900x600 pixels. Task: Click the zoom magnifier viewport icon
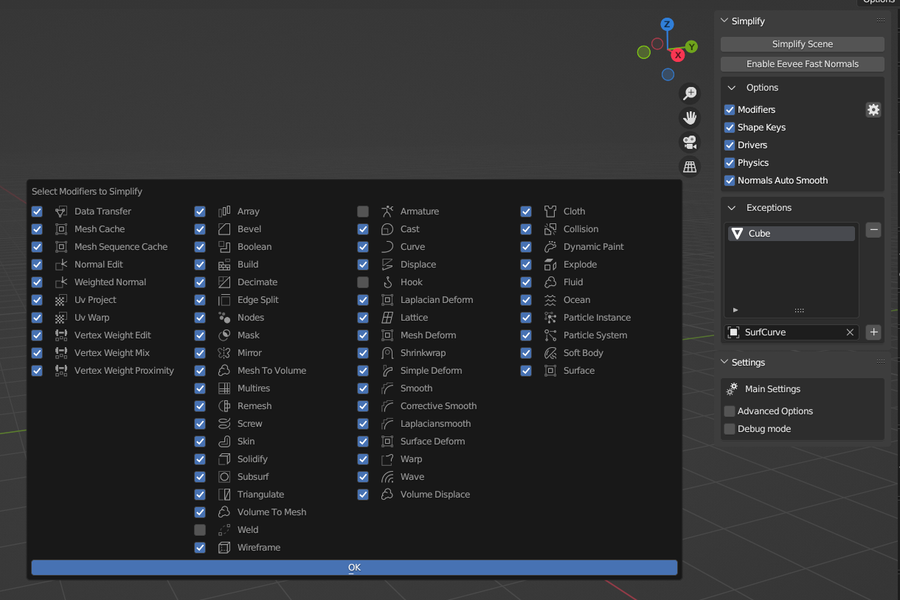[690, 93]
